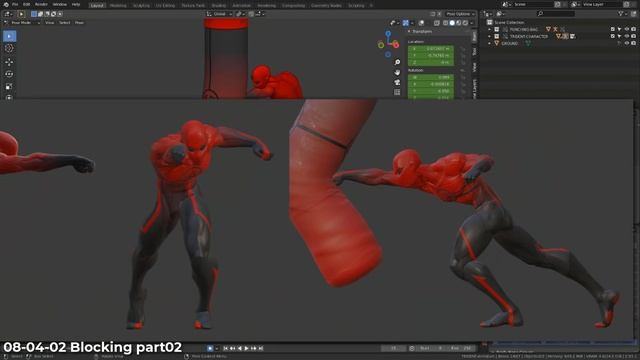Hide TRIDENT CHARACTER with eye icon

pos(627,36)
